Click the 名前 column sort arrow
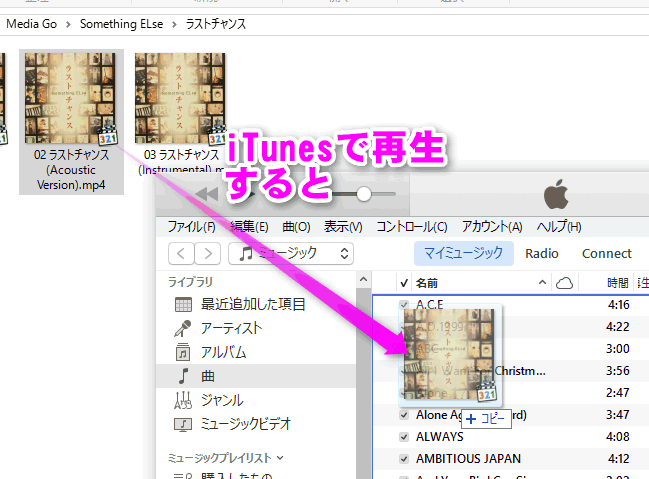This screenshot has width=649, height=479. [543, 283]
